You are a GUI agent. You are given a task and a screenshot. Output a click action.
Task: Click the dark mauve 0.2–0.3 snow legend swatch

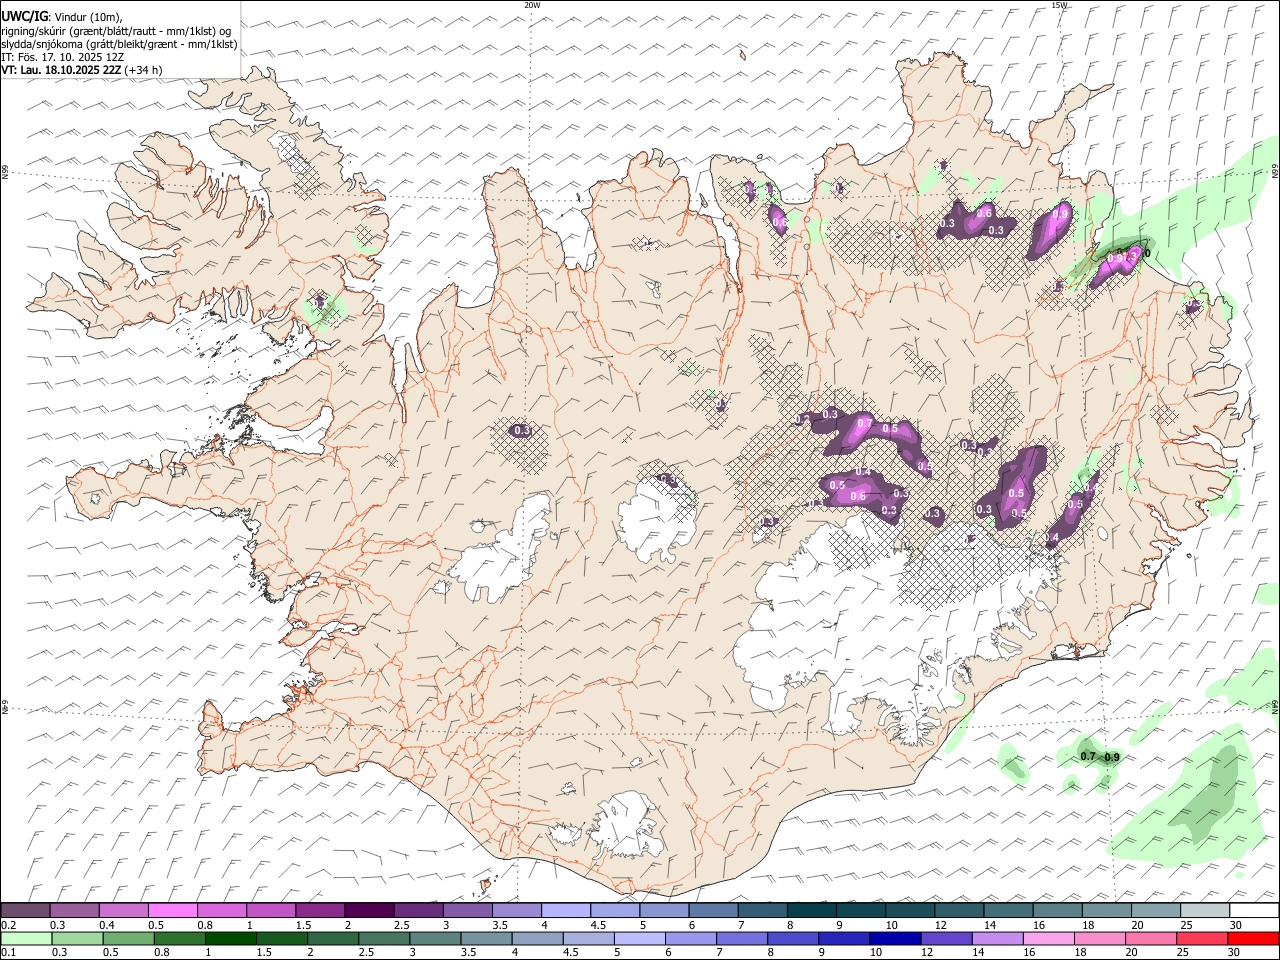(25, 911)
